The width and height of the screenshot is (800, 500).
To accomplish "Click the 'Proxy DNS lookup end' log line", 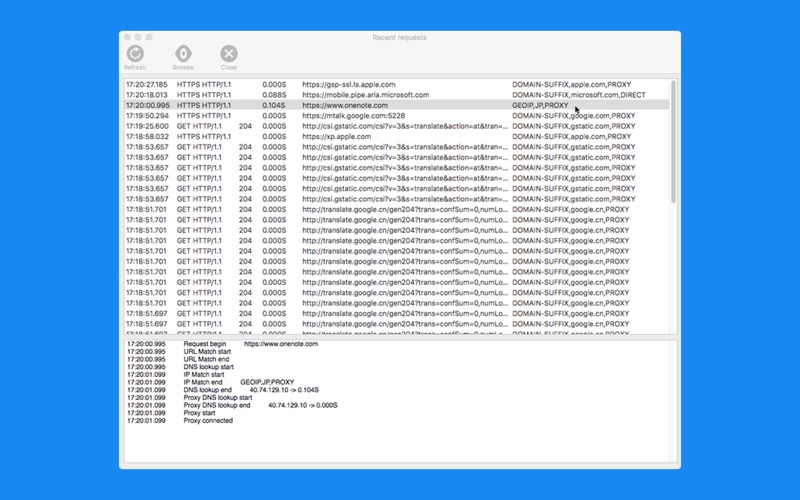I will [x=398, y=405].
